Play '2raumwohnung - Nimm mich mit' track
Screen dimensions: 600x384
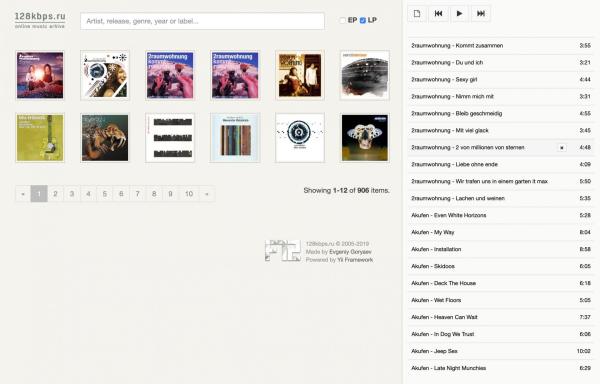coord(501,97)
